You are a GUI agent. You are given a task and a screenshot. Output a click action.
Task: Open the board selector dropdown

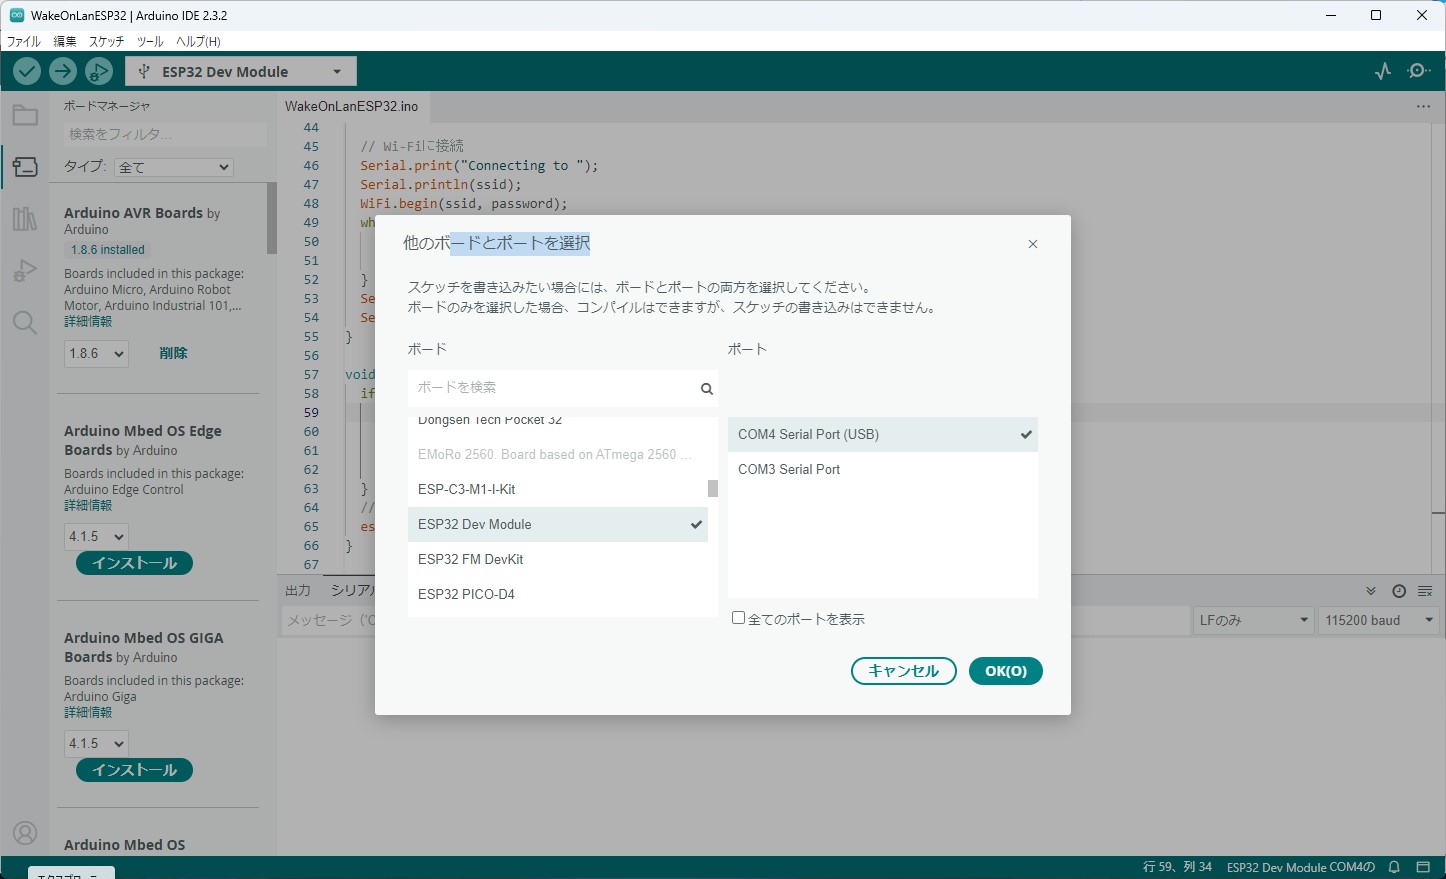tap(241, 71)
